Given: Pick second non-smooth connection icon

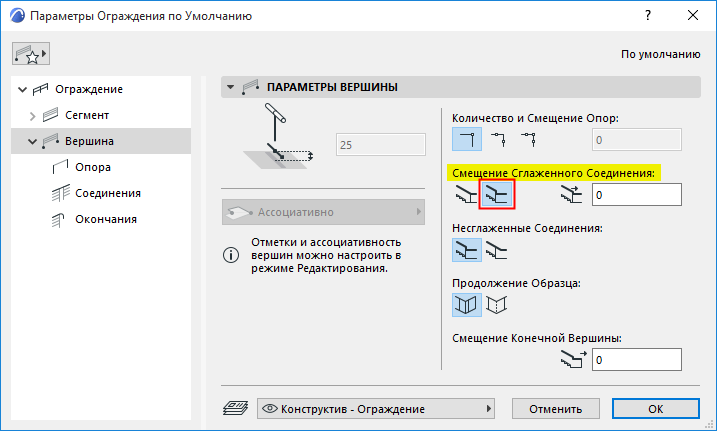Looking at the screenshot, I should point(497,250).
